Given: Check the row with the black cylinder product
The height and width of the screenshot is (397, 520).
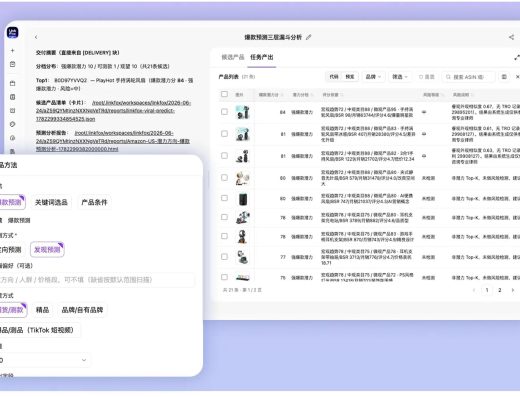Looking at the screenshot, I should click(224, 198).
